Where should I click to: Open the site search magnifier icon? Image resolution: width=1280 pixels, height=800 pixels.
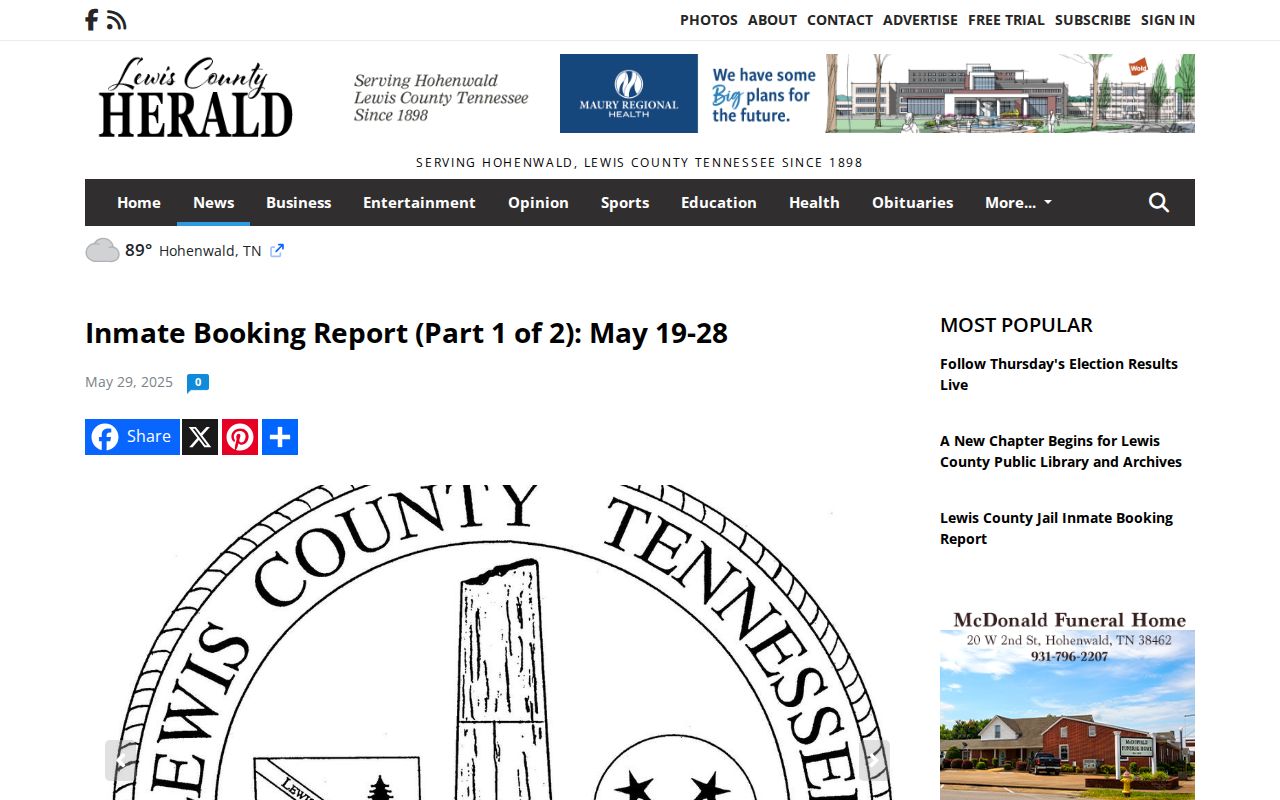1159,203
